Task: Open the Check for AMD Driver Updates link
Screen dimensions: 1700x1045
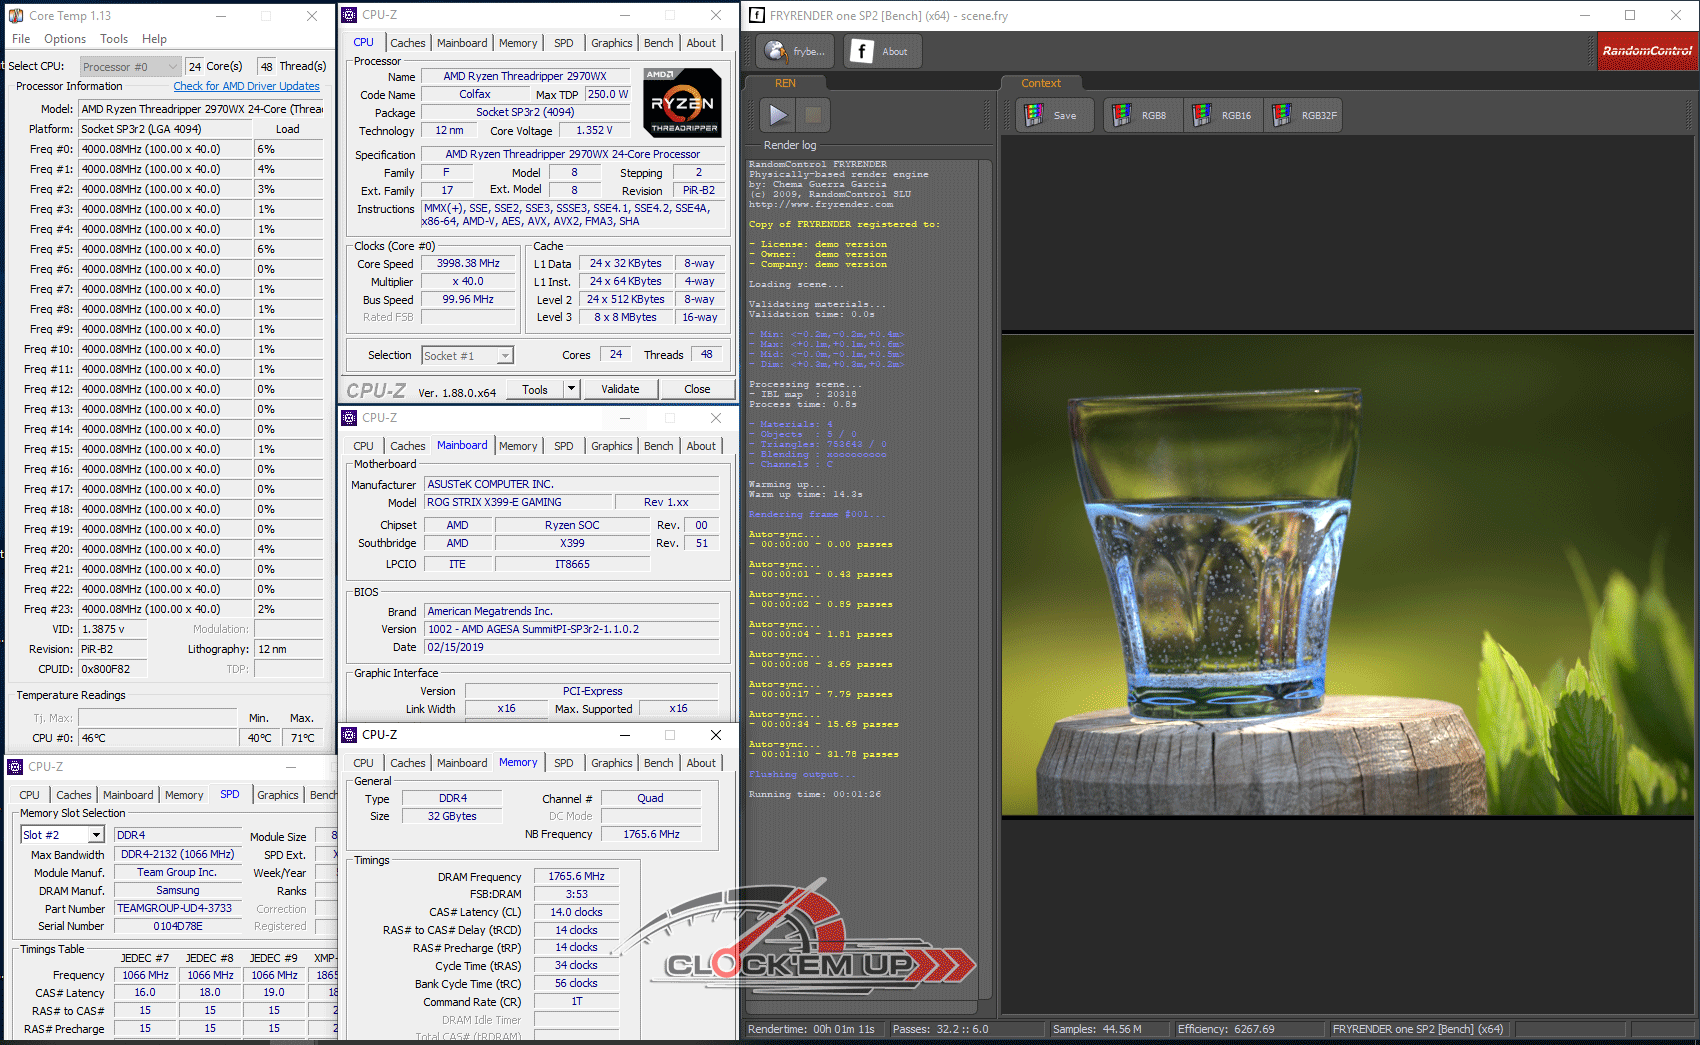Action: click(x=246, y=86)
